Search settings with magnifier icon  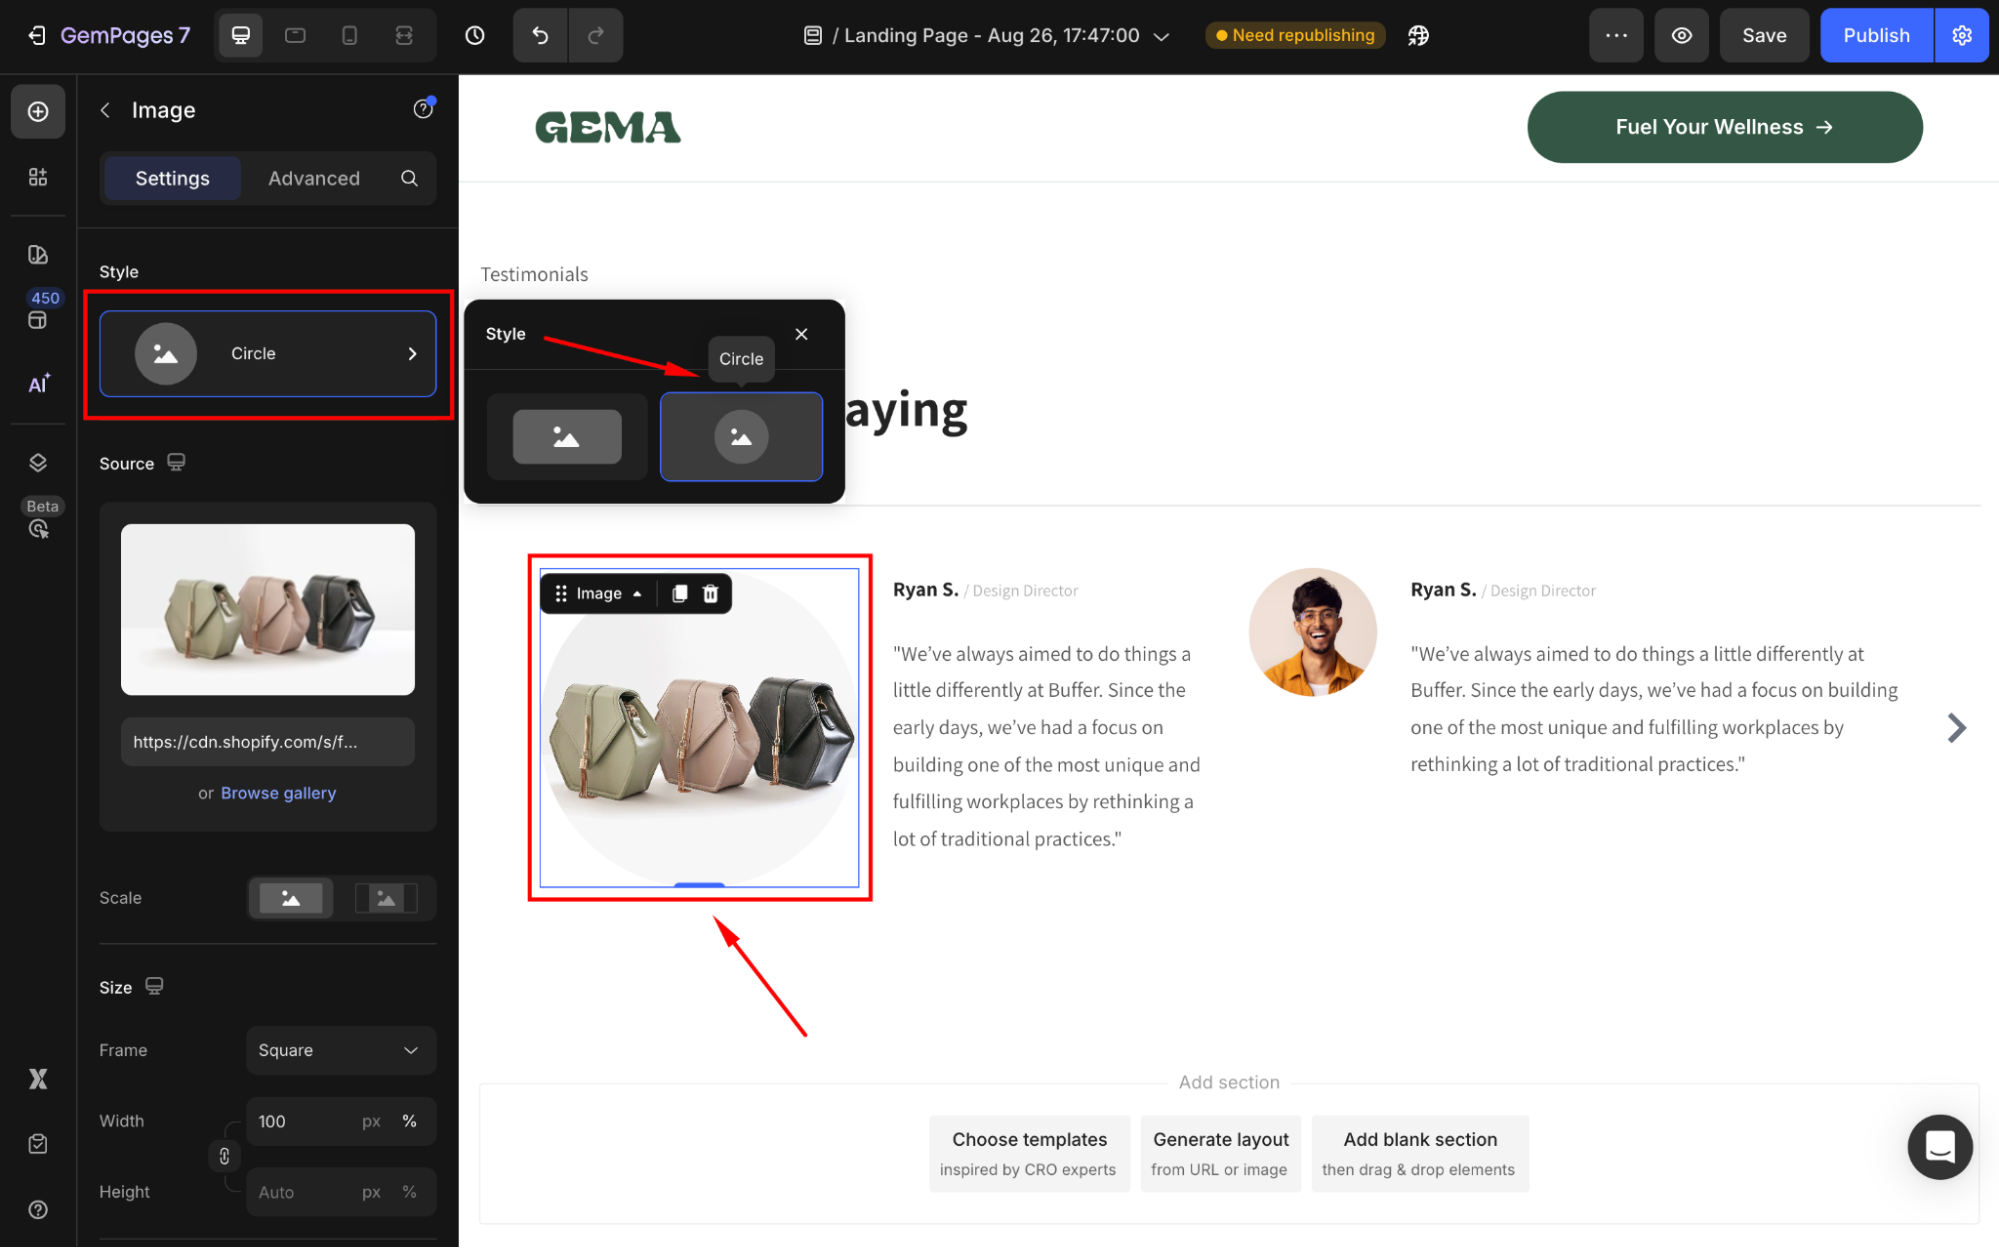(x=409, y=178)
